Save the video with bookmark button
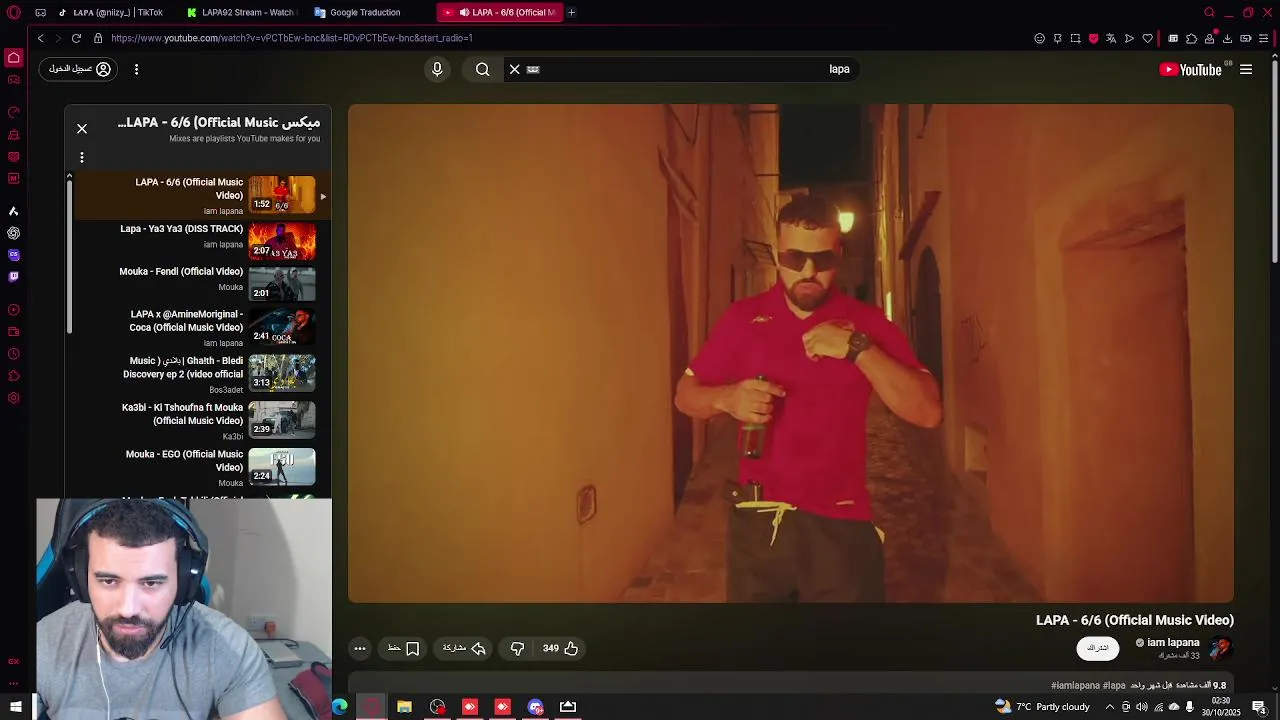The image size is (1280, 720). pyautogui.click(x=404, y=648)
